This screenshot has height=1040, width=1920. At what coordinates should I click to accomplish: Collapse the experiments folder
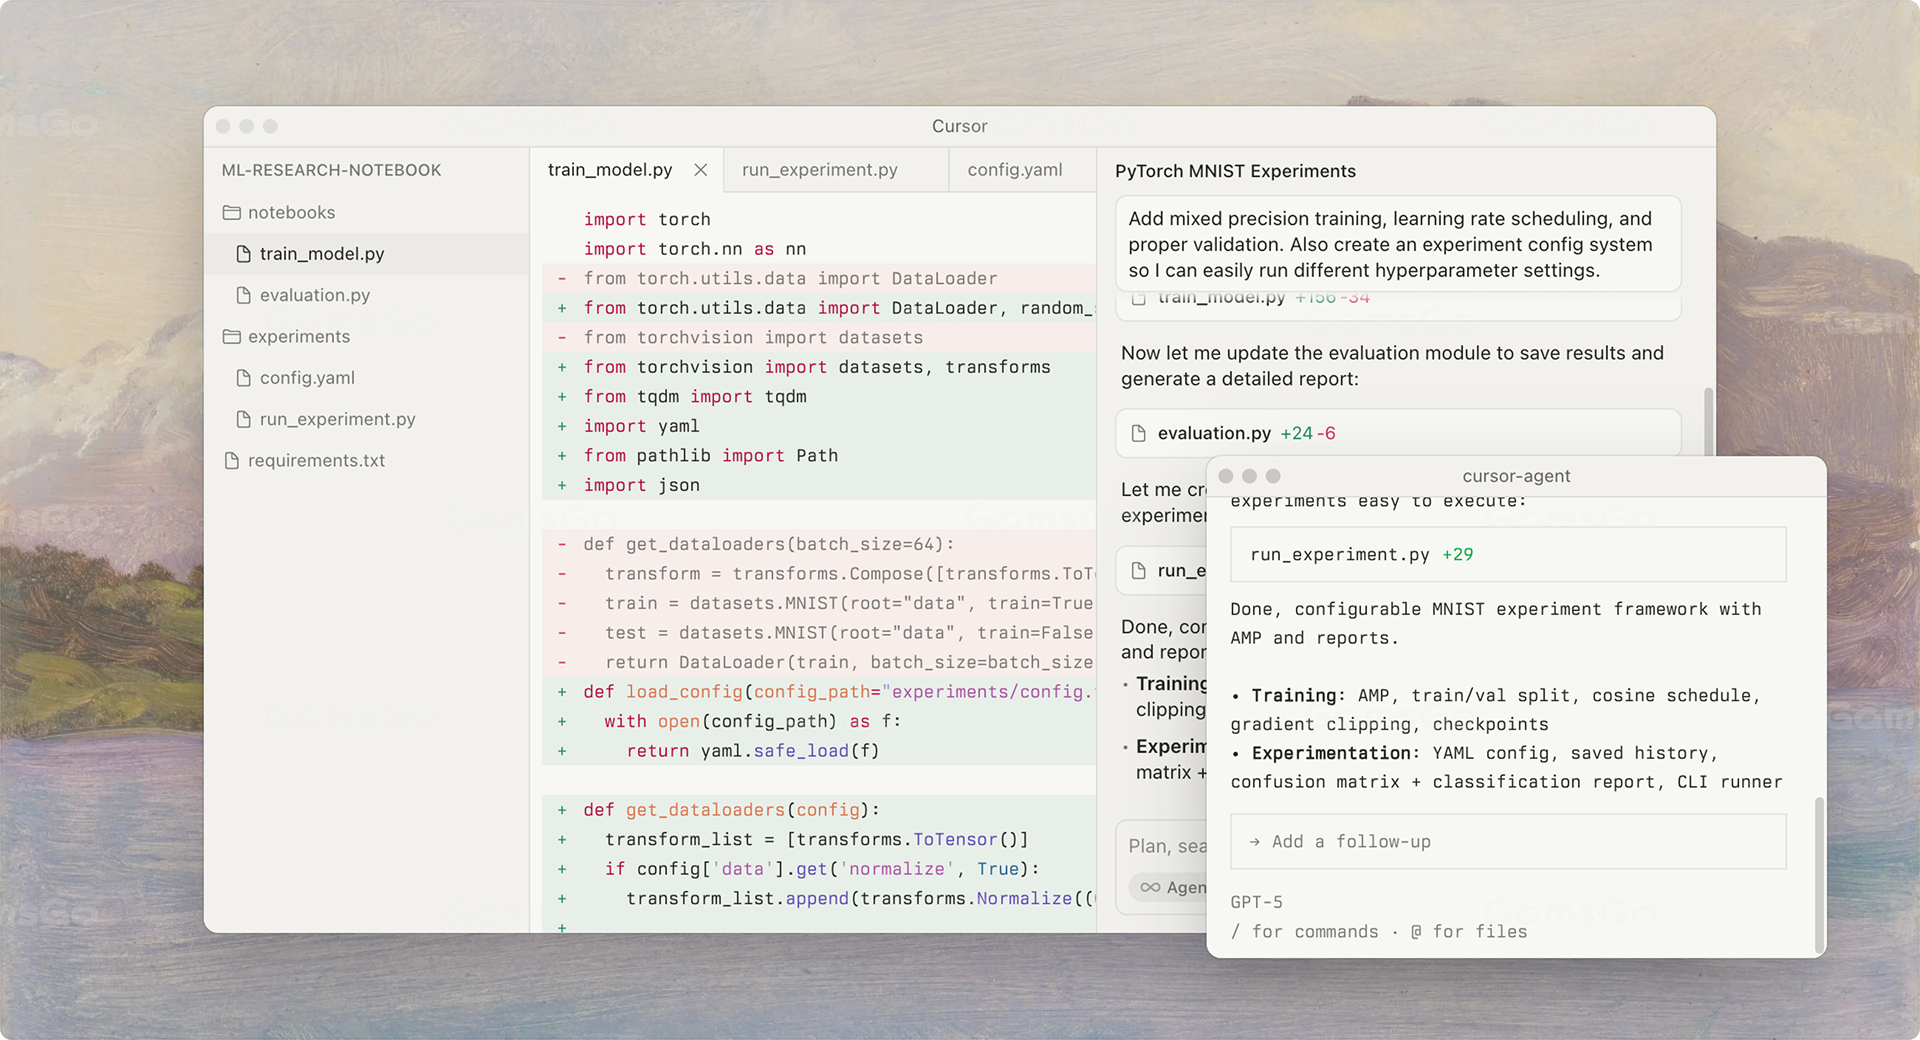[x=299, y=337]
